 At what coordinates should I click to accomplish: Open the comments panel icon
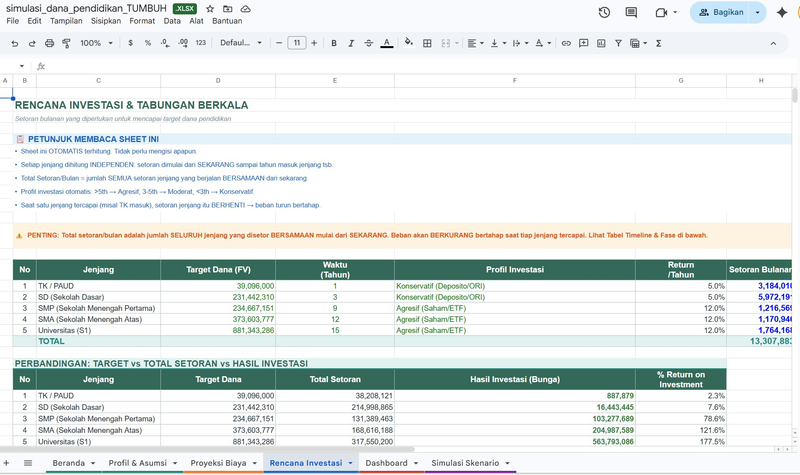click(x=631, y=12)
